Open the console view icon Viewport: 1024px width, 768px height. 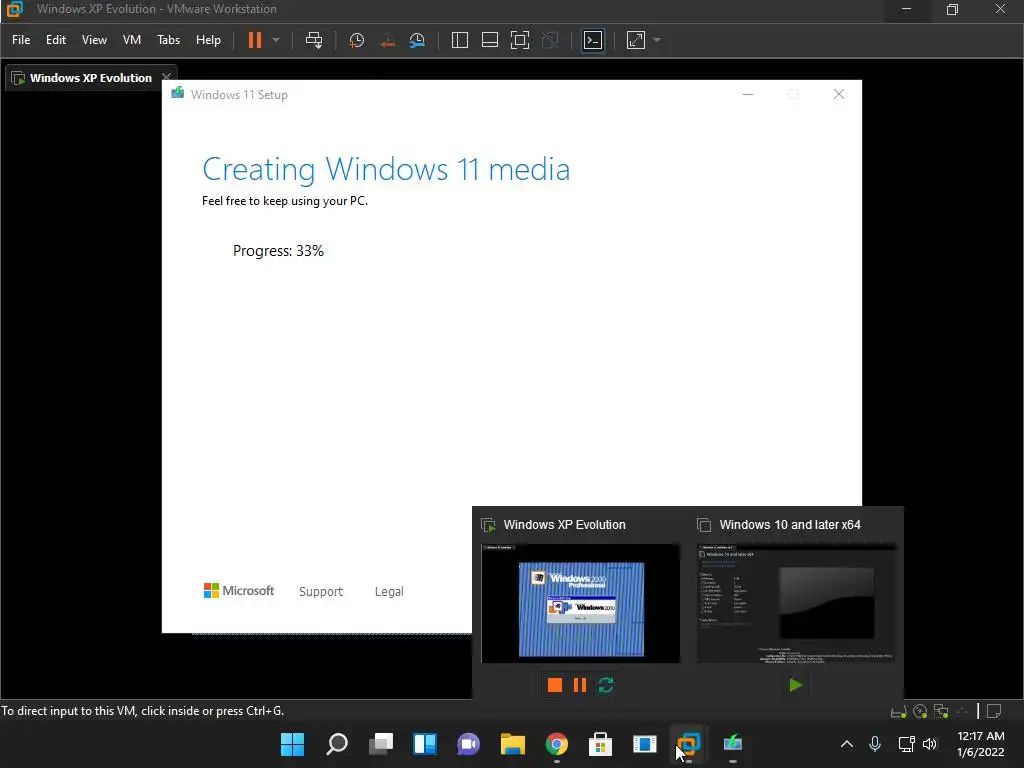[593, 40]
